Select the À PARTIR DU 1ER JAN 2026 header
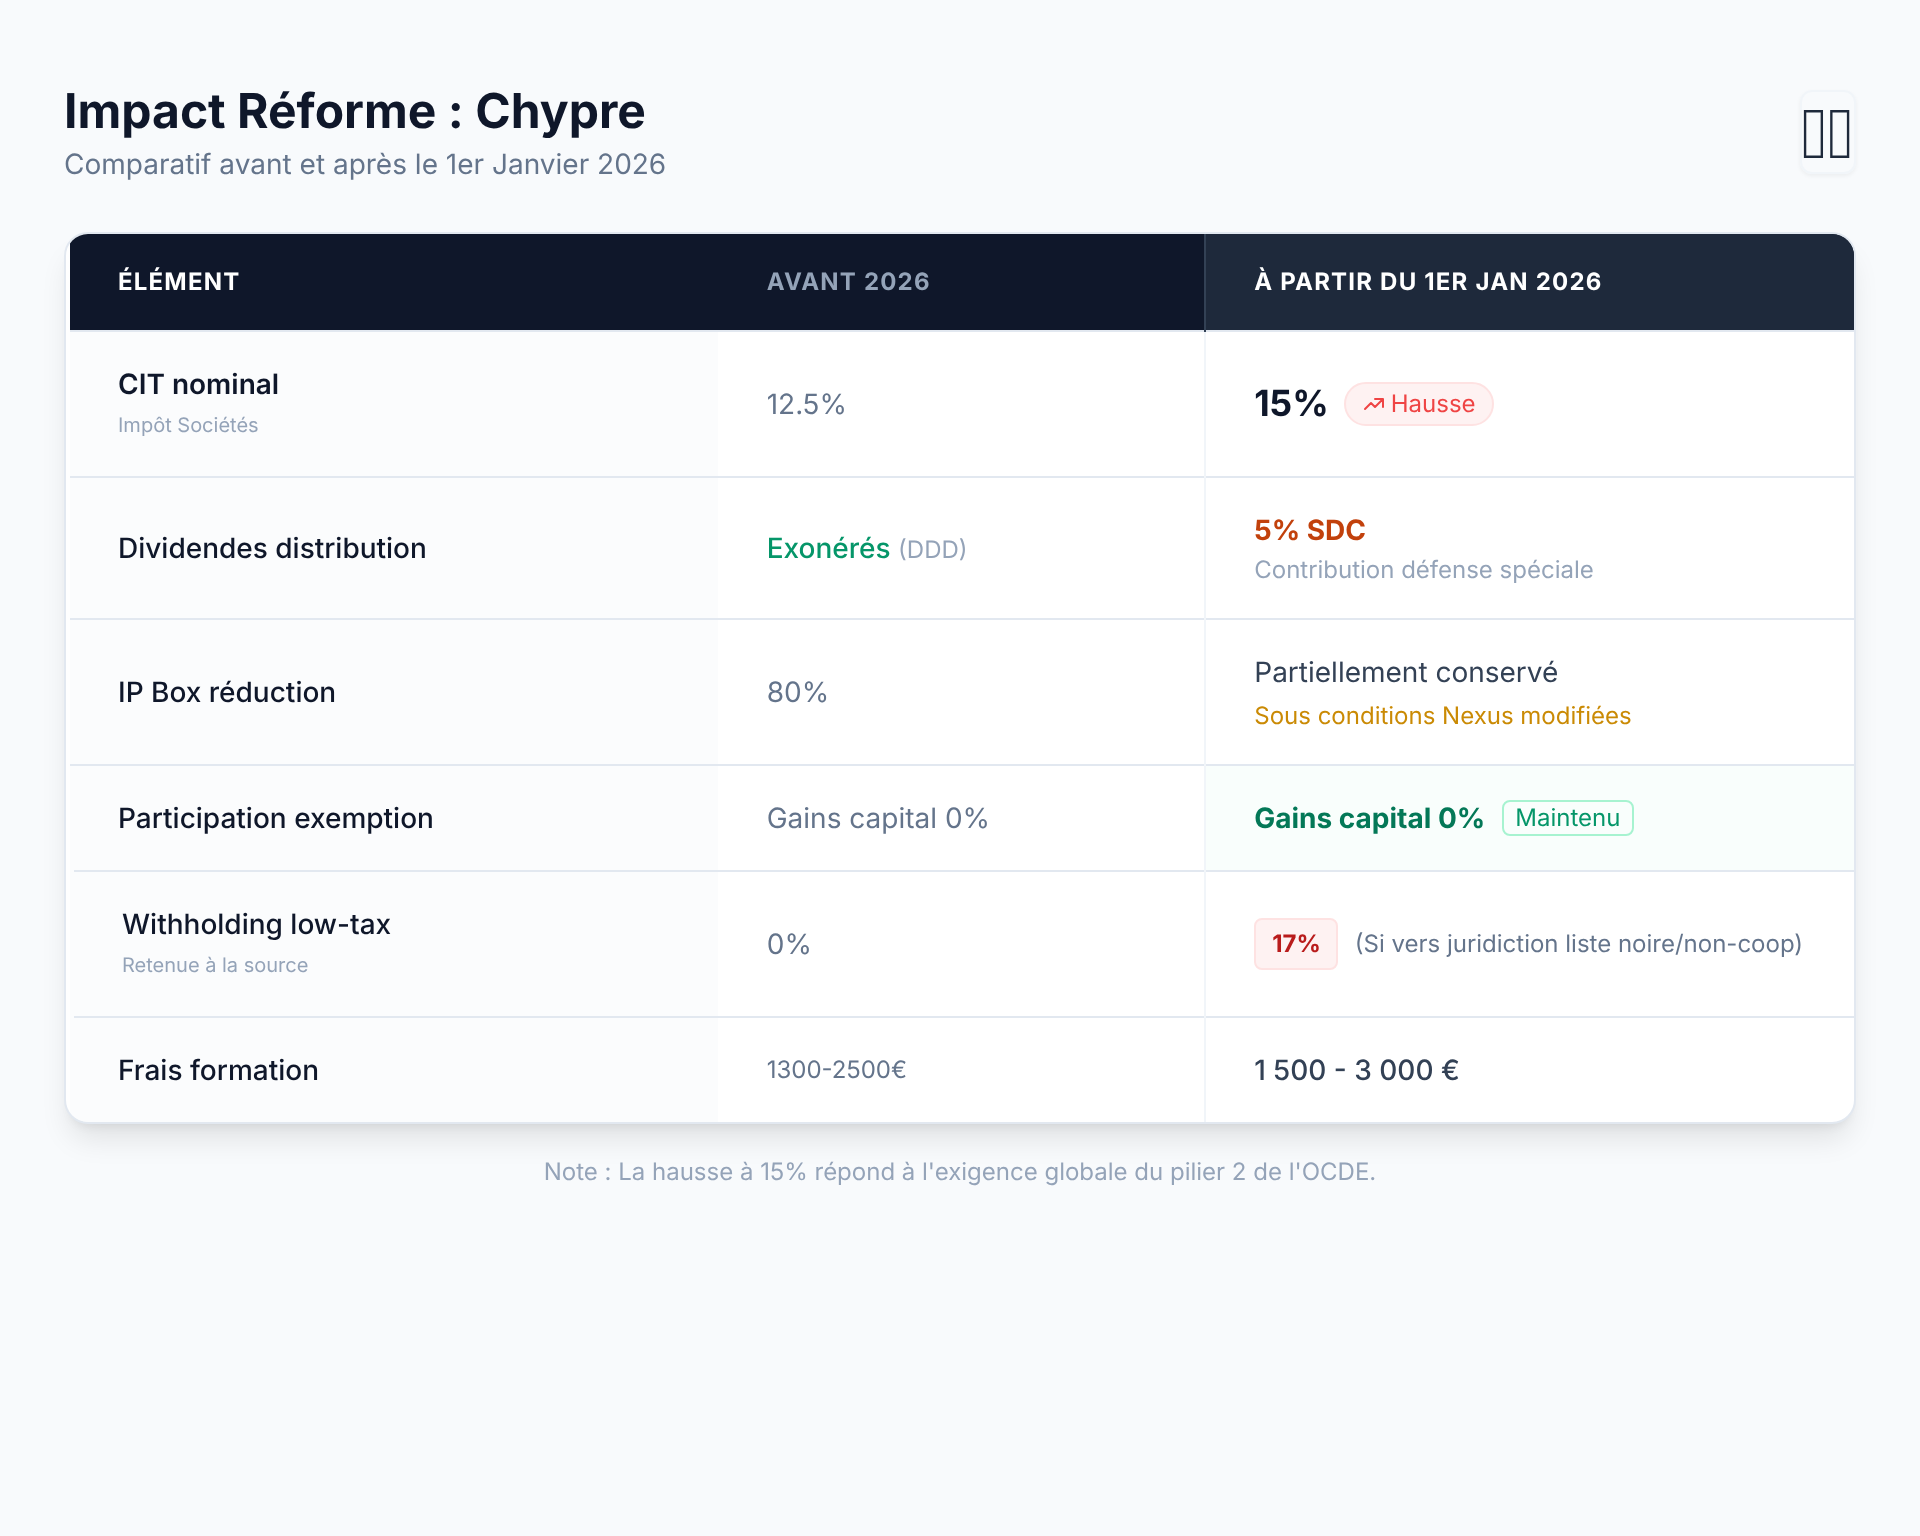Screen dimensions: 1920x1536 tap(1427, 282)
